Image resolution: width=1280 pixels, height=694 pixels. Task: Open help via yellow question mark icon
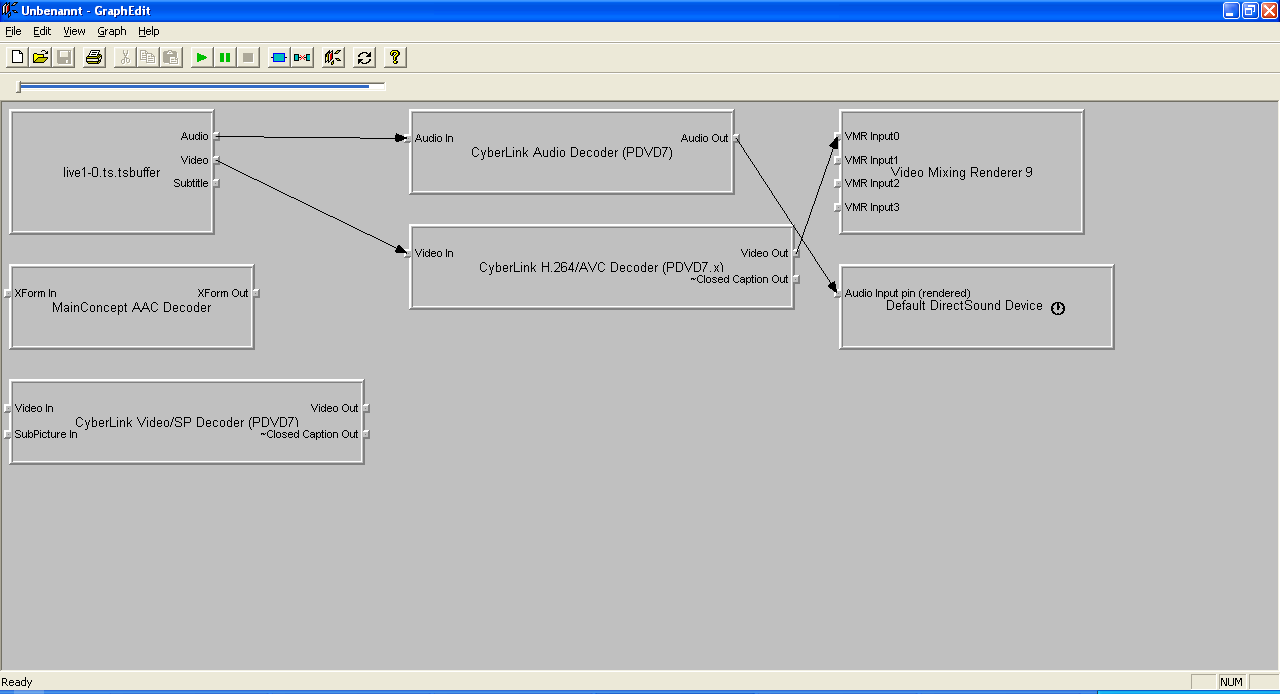click(395, 57)
